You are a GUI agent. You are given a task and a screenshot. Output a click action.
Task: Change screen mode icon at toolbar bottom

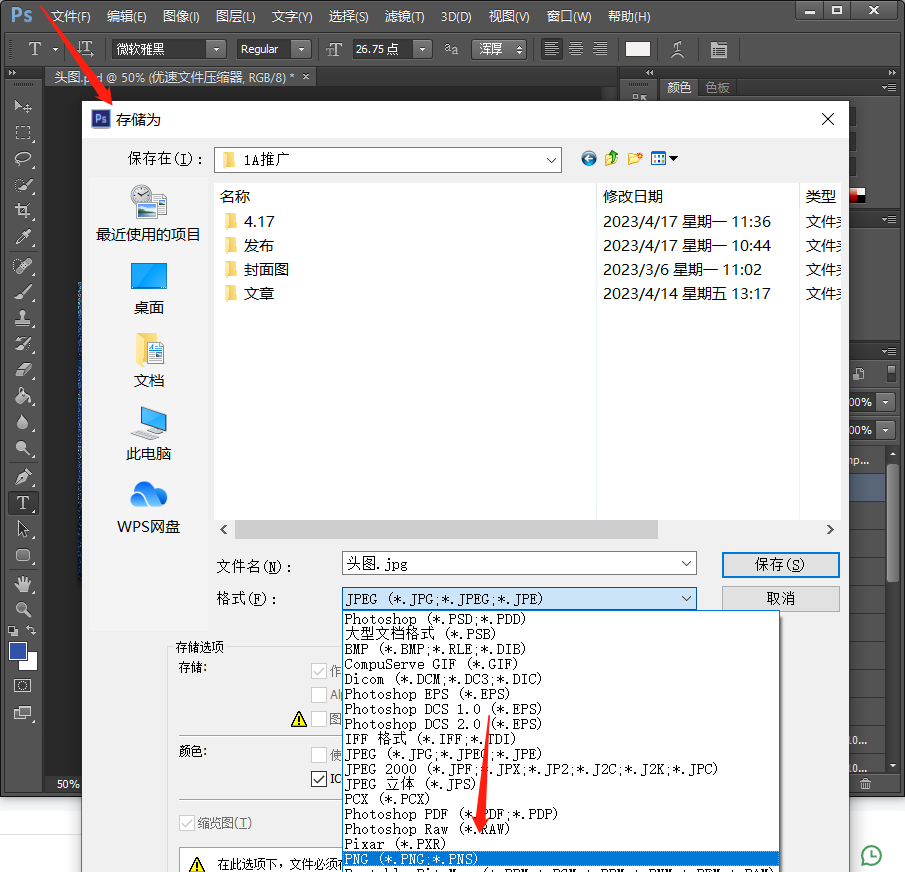[23, 713]
